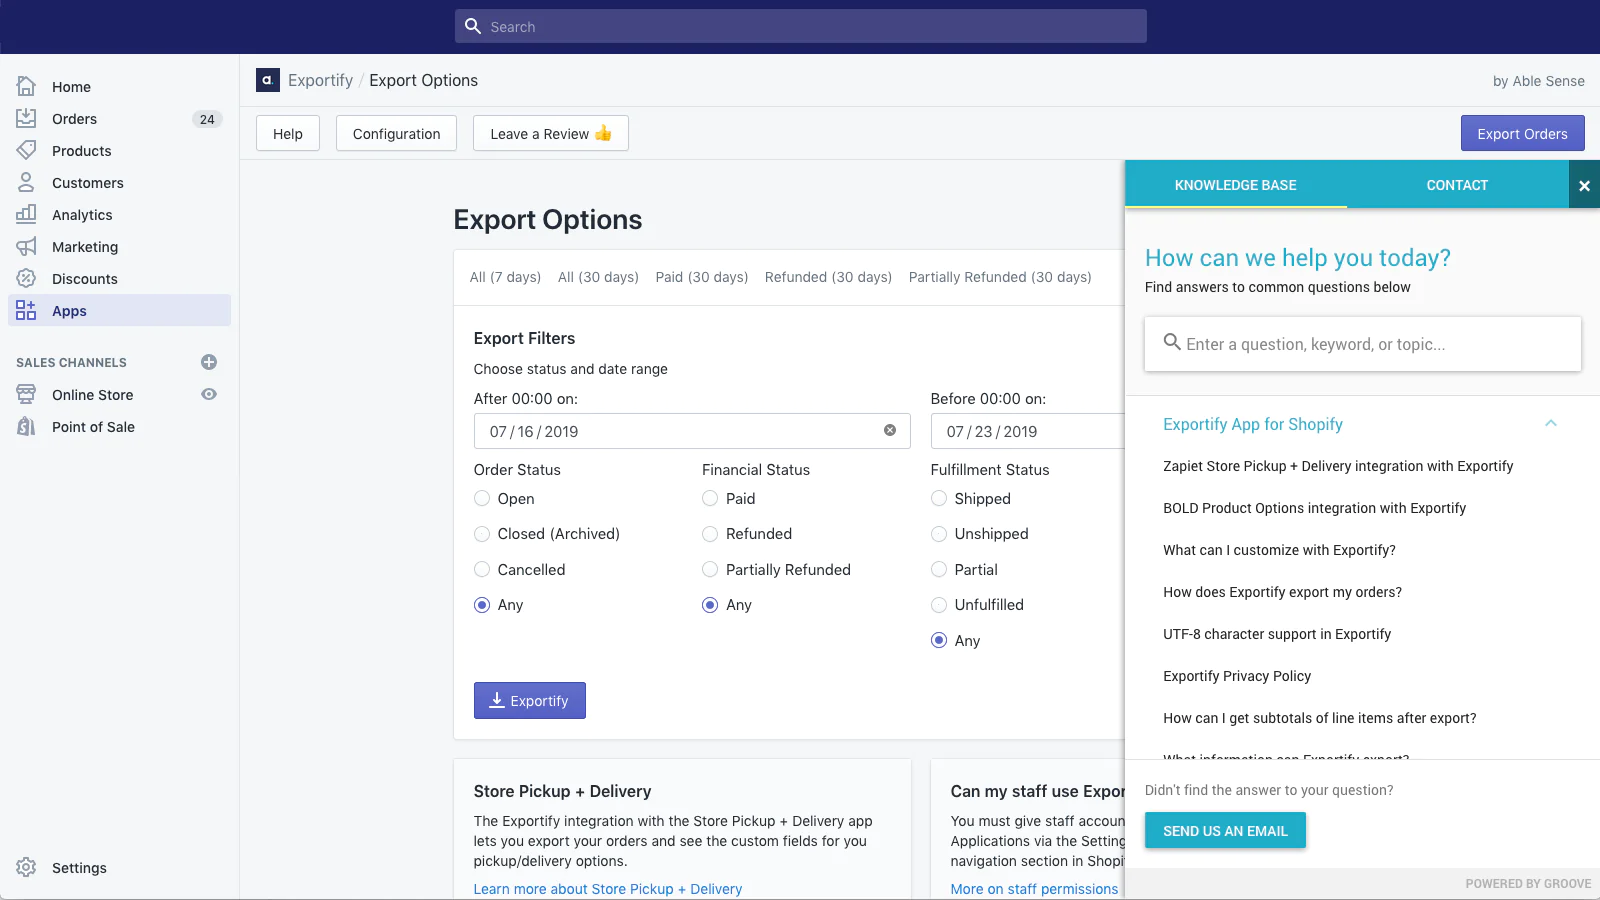
Task: Click Leave a Review button
Action: click(x=551, y=133)
